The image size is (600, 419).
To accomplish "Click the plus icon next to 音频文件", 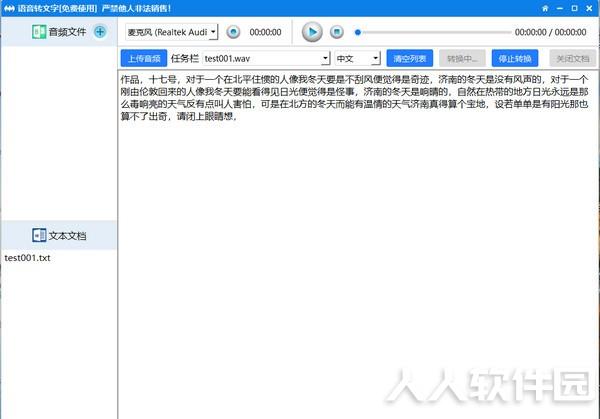I will point(100,32).
